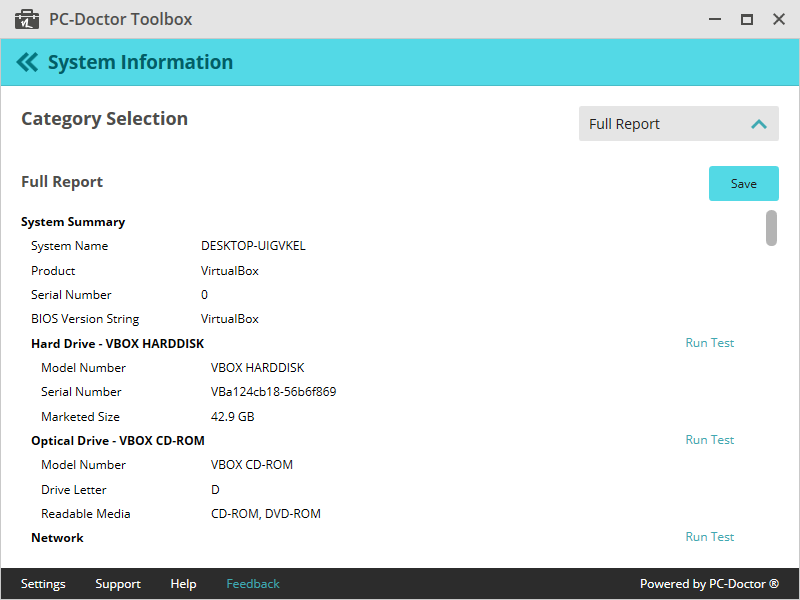Click the BIOS Version String label
800x600 pixels.
tap(85, 319)
